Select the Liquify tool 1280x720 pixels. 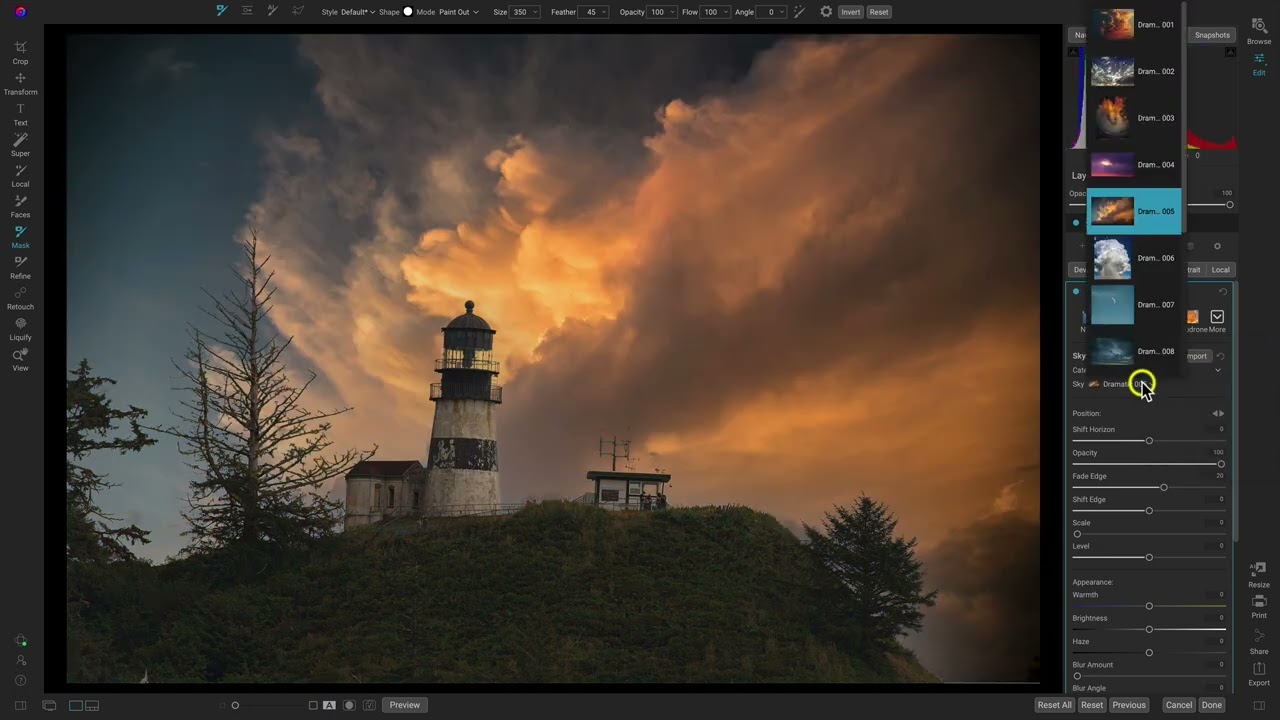[x=20, y=329]
